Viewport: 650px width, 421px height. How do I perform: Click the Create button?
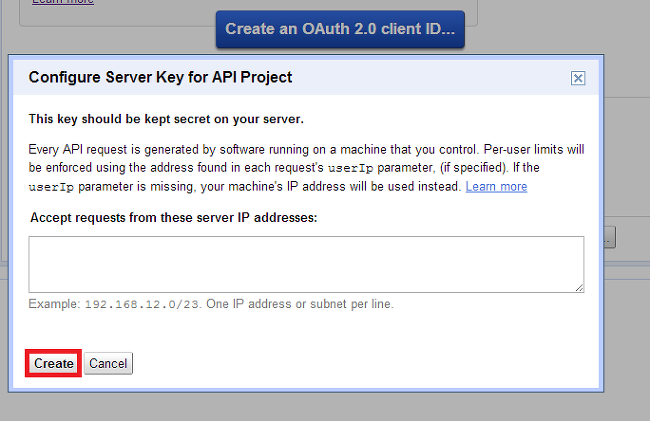click(53, 363)
